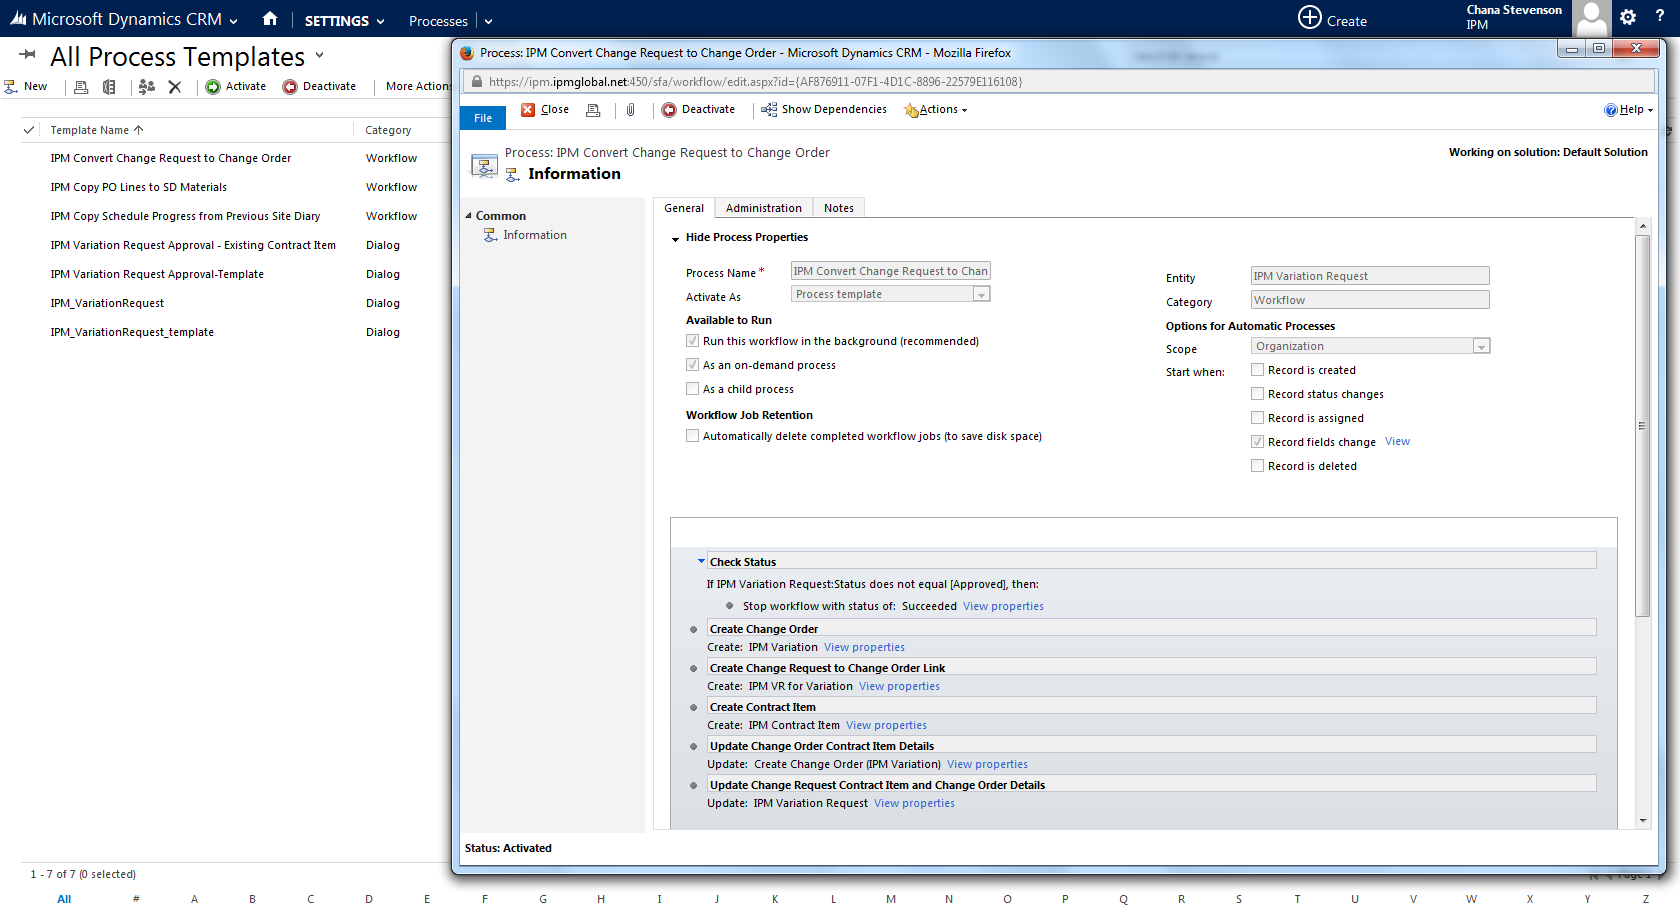Image resolution: width=1680 pixels, height=906 pixels.
Task: Attach a file using the paperclip icon
Action: click(630, 109)
